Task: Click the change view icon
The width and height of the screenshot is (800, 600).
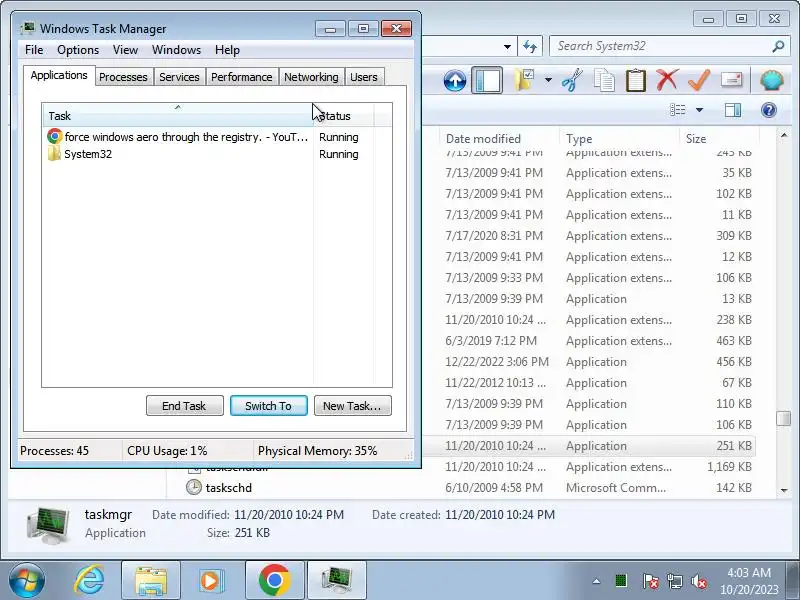Action: coord(678,110)
